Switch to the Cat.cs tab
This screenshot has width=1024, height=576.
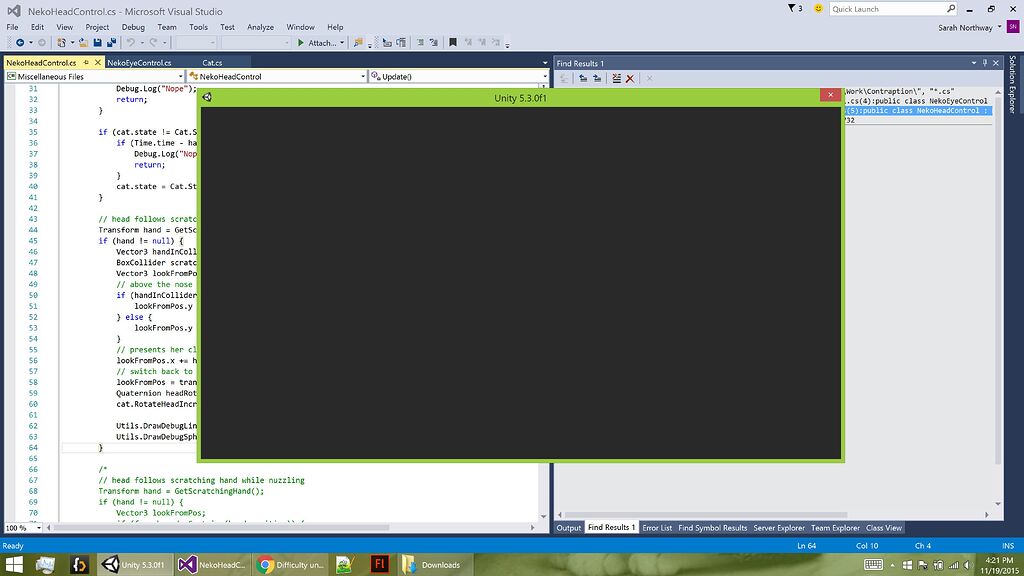click(211, 62)
